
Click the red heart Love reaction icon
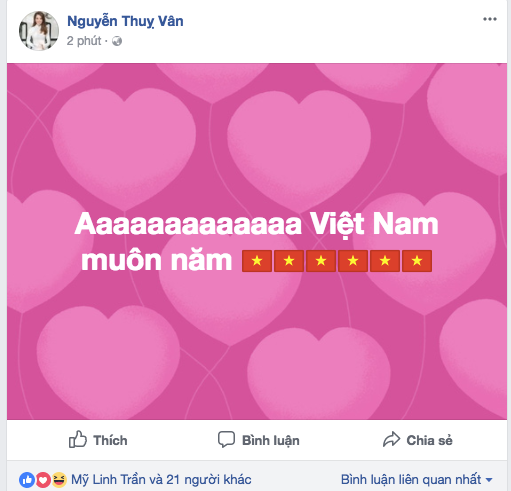pos(43,480)
